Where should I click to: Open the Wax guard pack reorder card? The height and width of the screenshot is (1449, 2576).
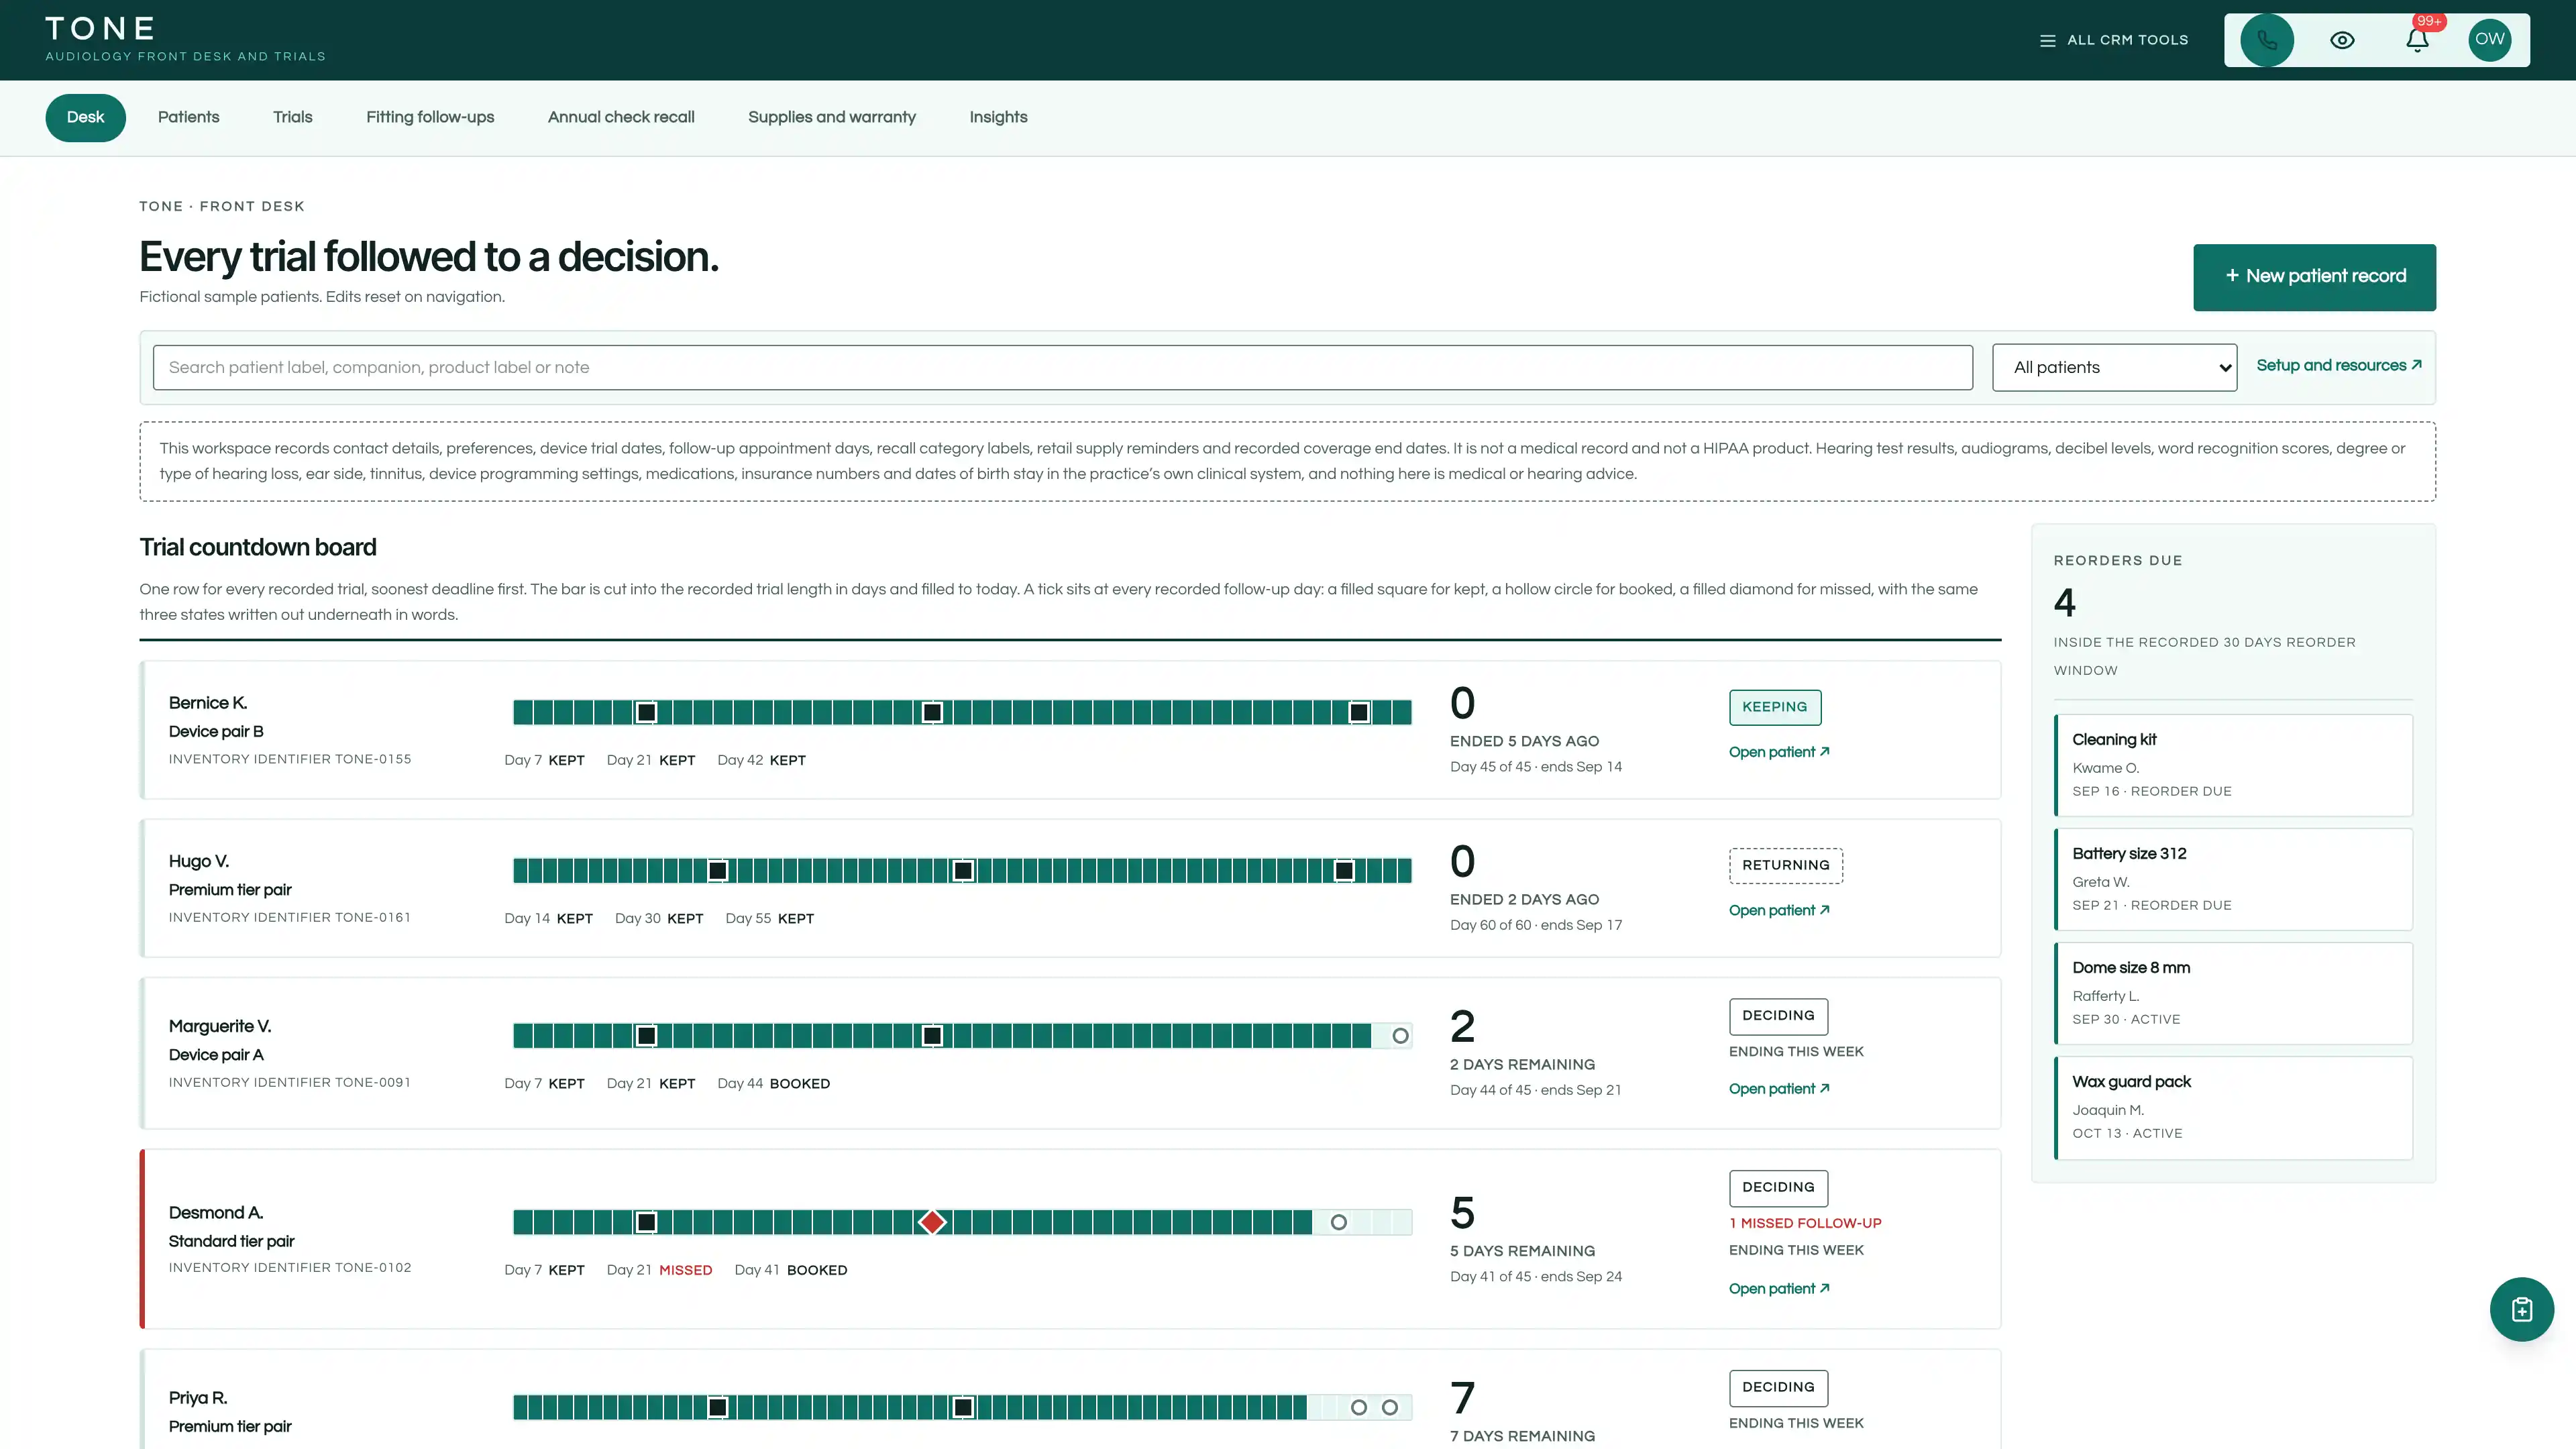pyautogui.click(x=2233, y=1107)
